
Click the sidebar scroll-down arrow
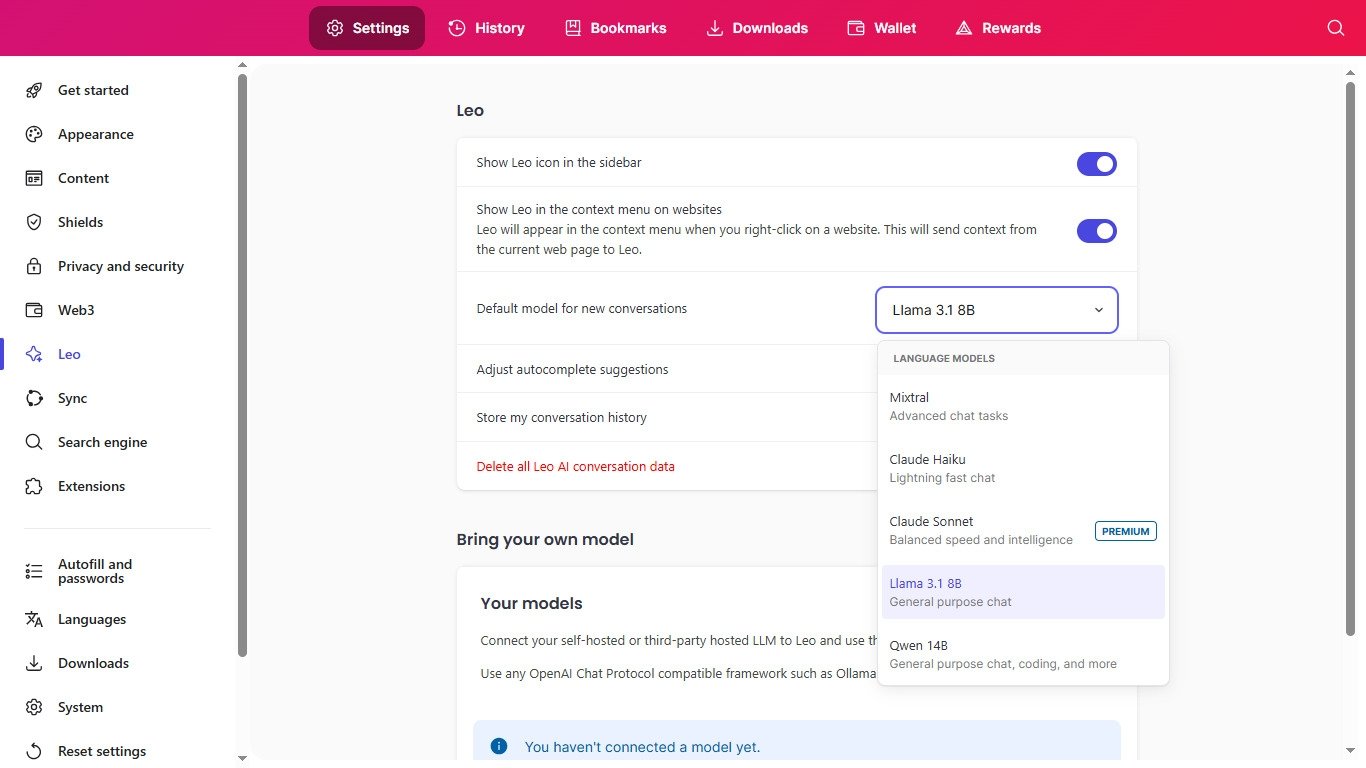click(x=242, y=759)
